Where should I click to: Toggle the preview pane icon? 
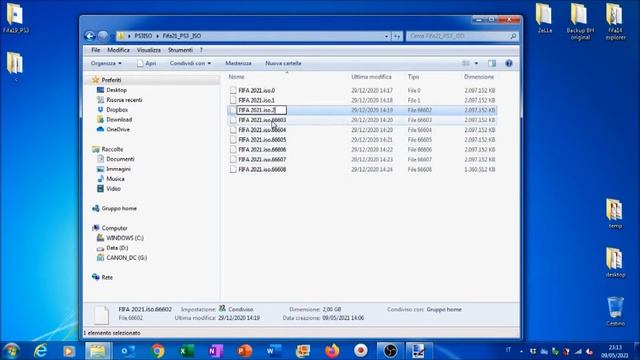pyautogui.click(x=492, y=63)
